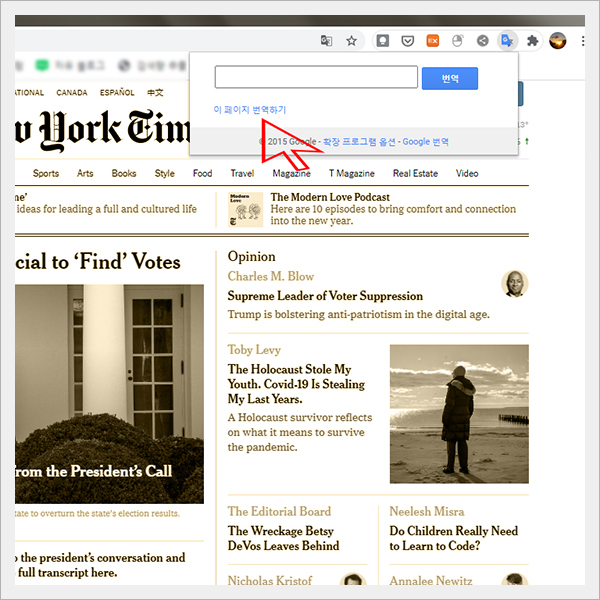600x600 pixels.
Task: Open Travel section
Action: tap(242, 173)
